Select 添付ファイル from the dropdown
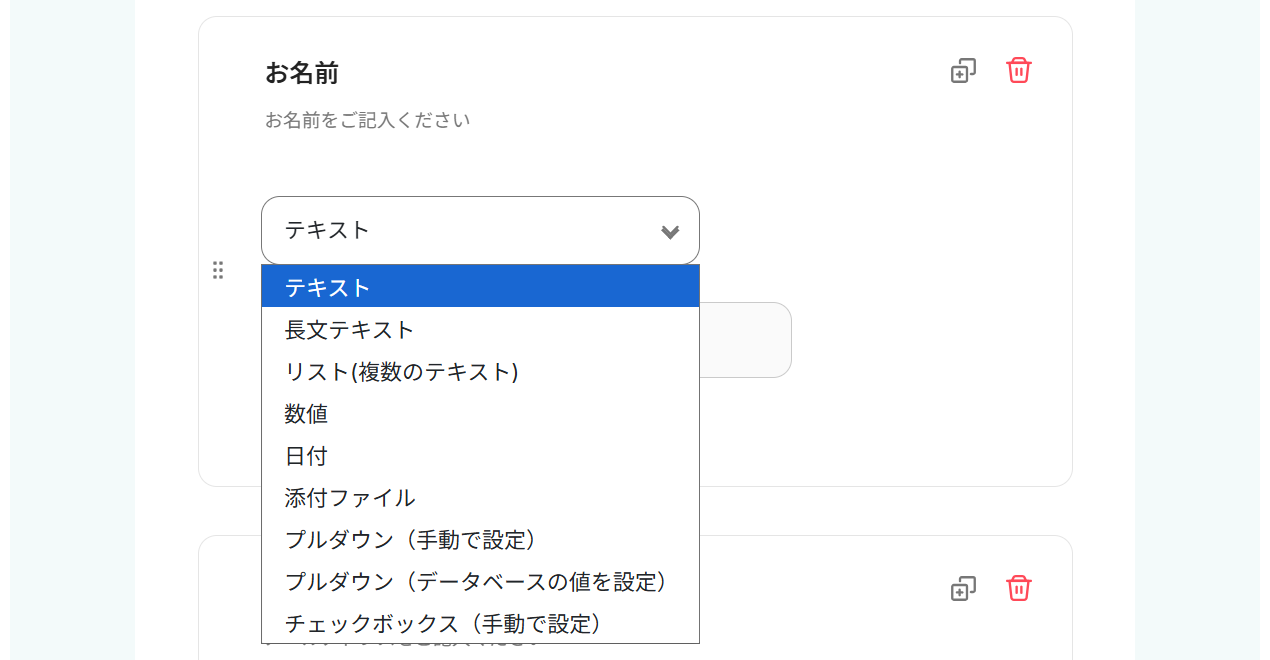This screenshot has height=660, width=1270. [x=480, y=498]
